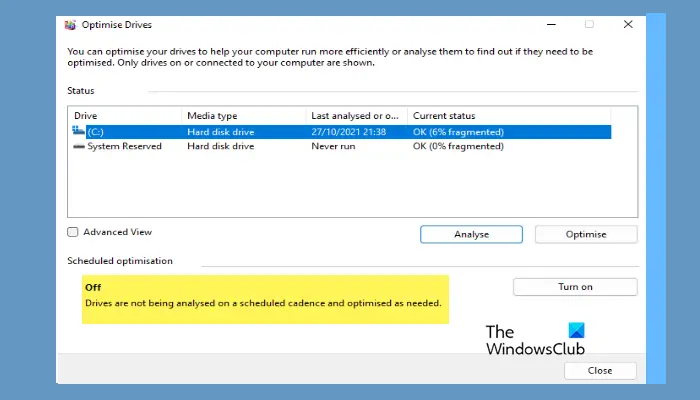Close window using title bar X
The height and width of the screenshot is (400, 700).
pos(628,25)
